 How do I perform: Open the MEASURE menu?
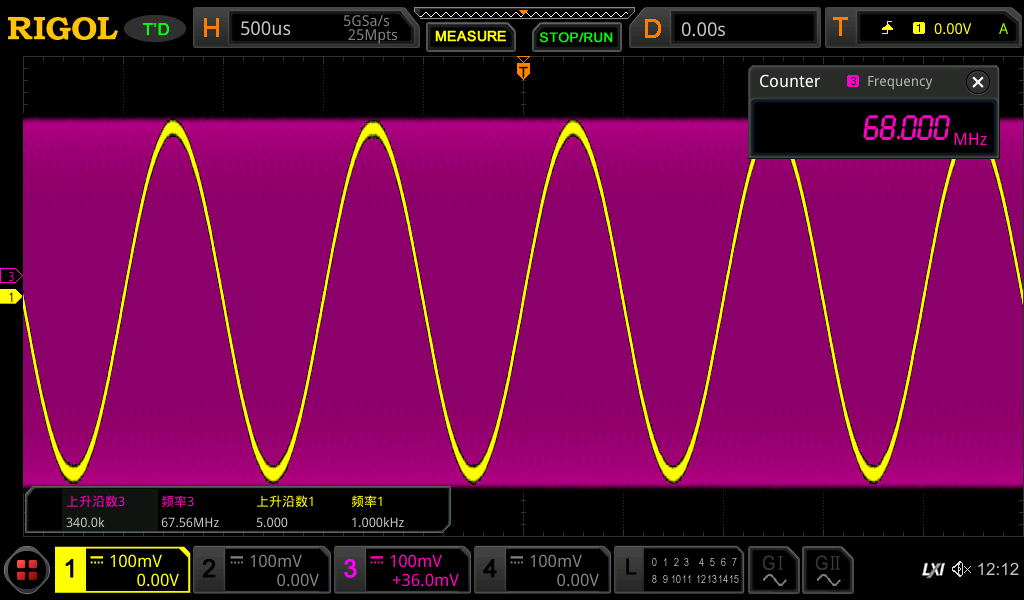(470, 36)
